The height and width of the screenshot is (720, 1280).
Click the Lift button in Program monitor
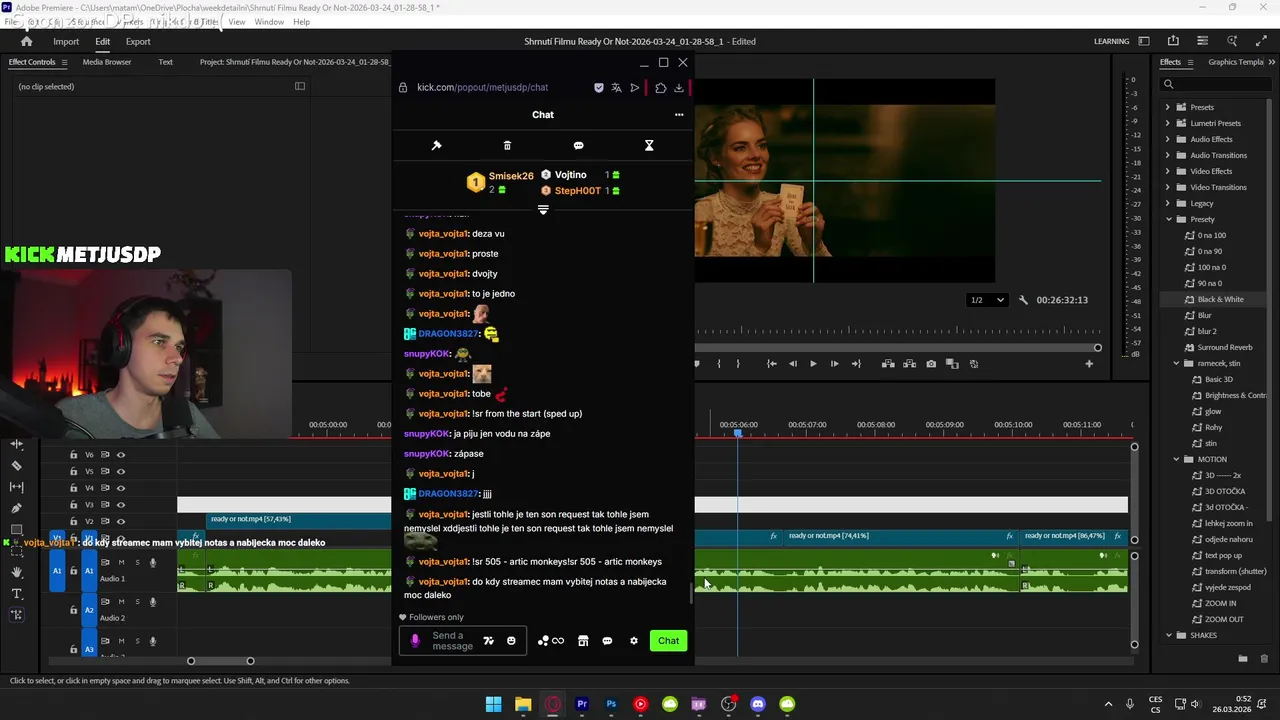coord(887,364)
